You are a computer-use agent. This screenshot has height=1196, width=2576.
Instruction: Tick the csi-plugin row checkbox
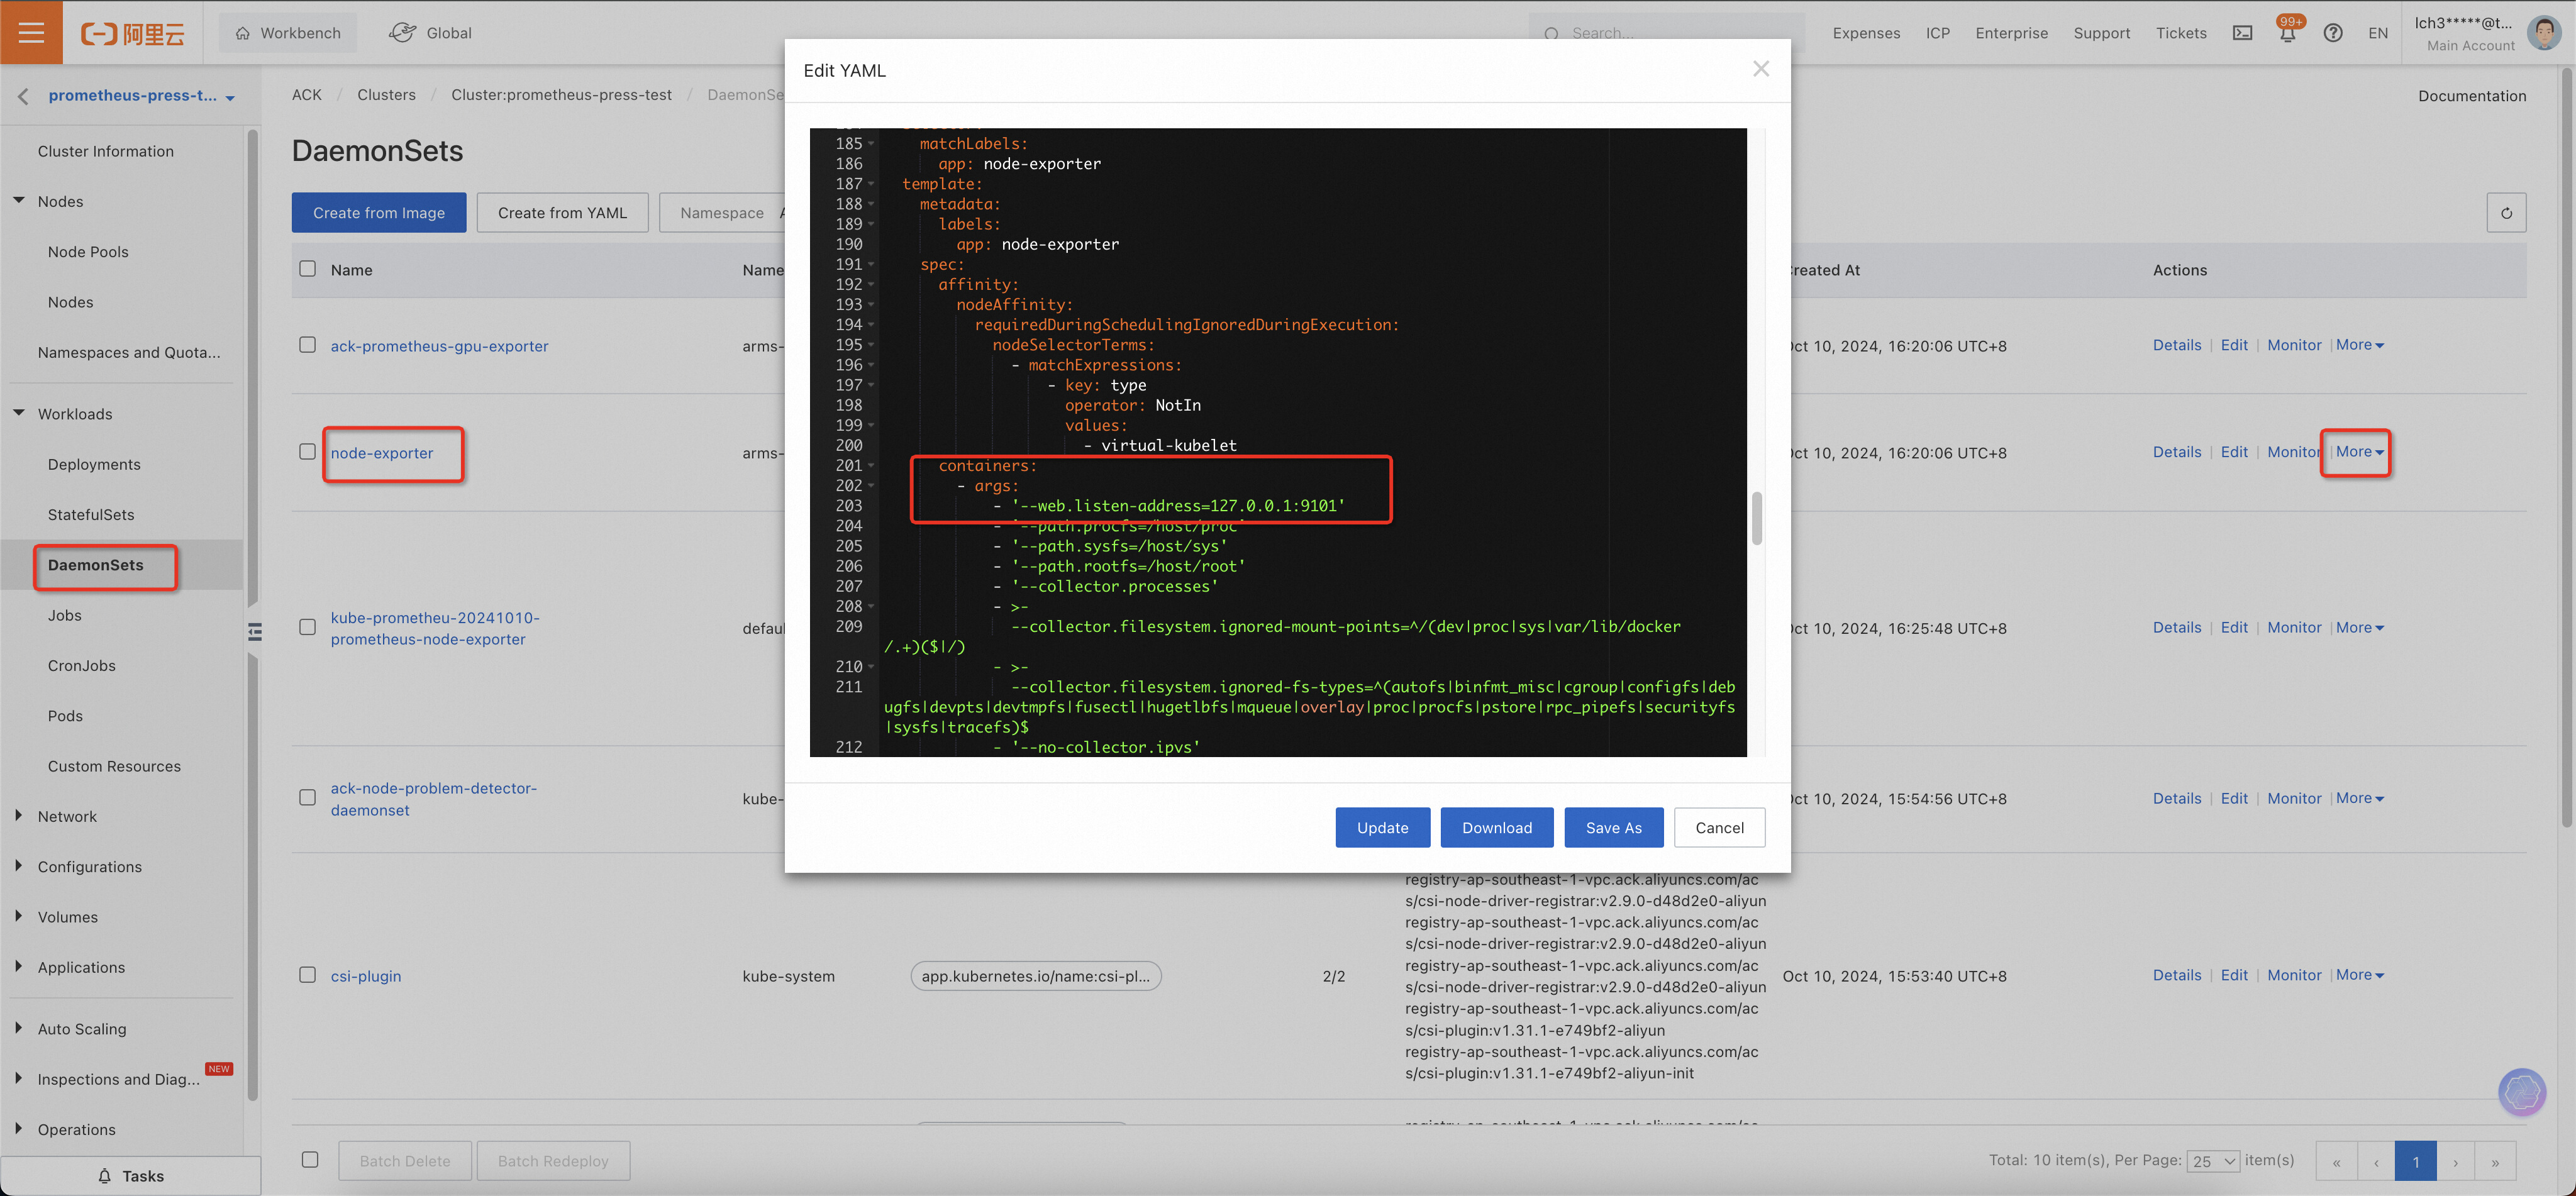[x=308, y=975]
